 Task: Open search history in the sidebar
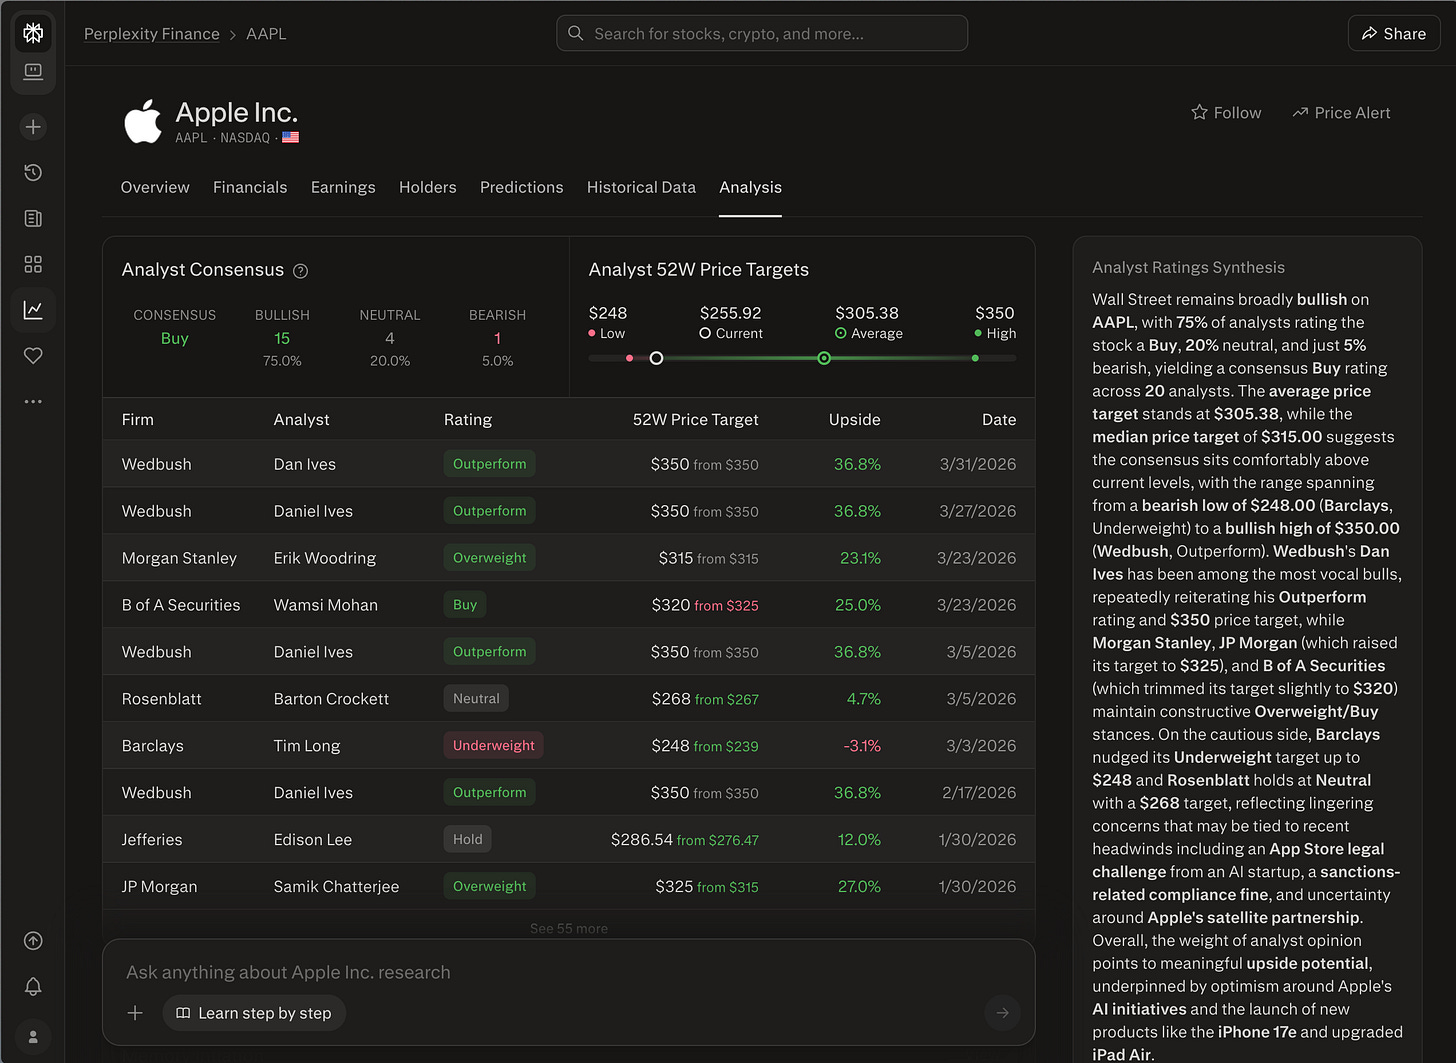[x=33, y=172]
